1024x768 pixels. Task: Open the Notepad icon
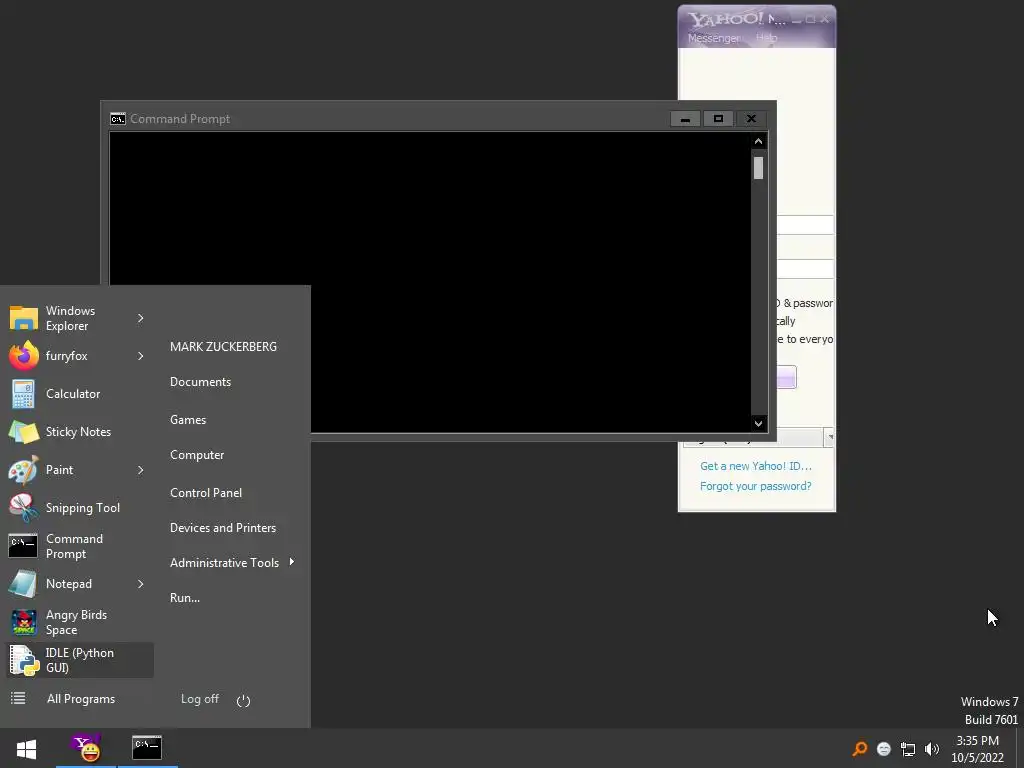(x=24, y=584)
